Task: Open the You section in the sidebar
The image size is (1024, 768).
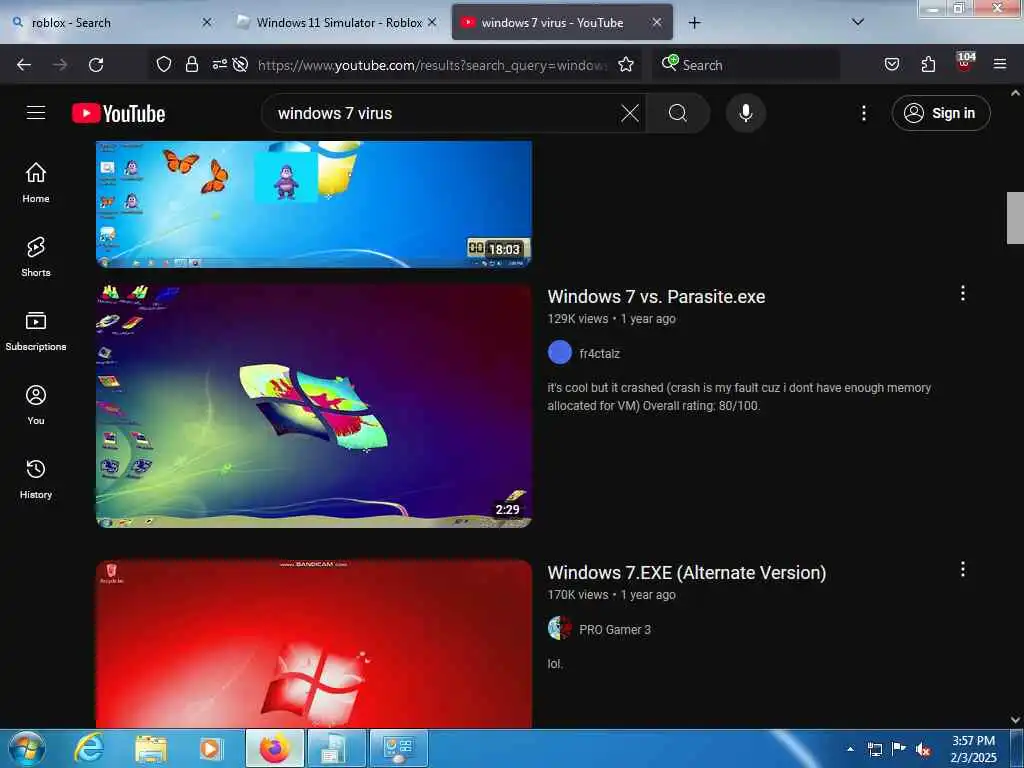Action: (x=36, y=405)
